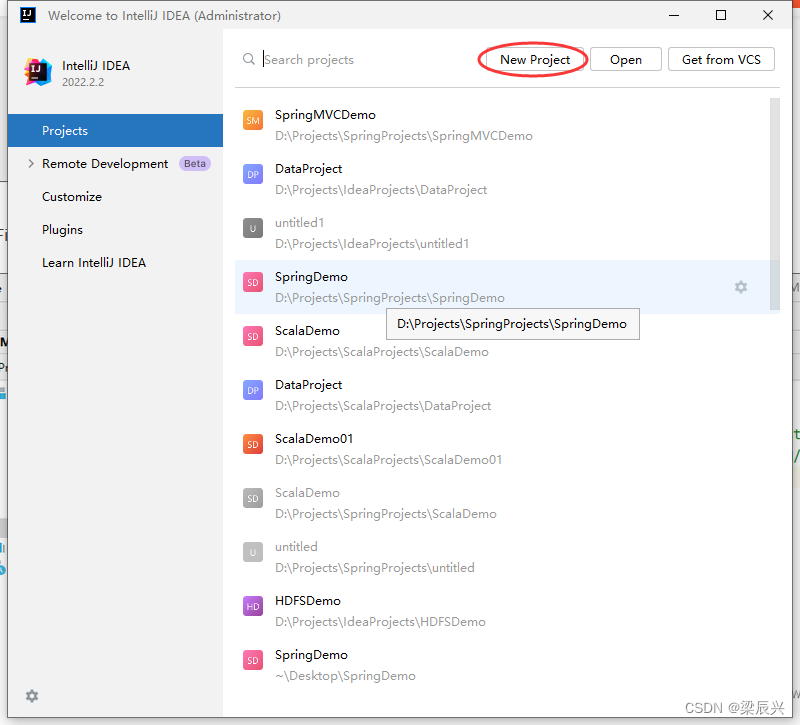Image resolution: width=800 pixels, height=725 pixels.
Task: Click the New Project button
Action: click(x=535, y=59)
